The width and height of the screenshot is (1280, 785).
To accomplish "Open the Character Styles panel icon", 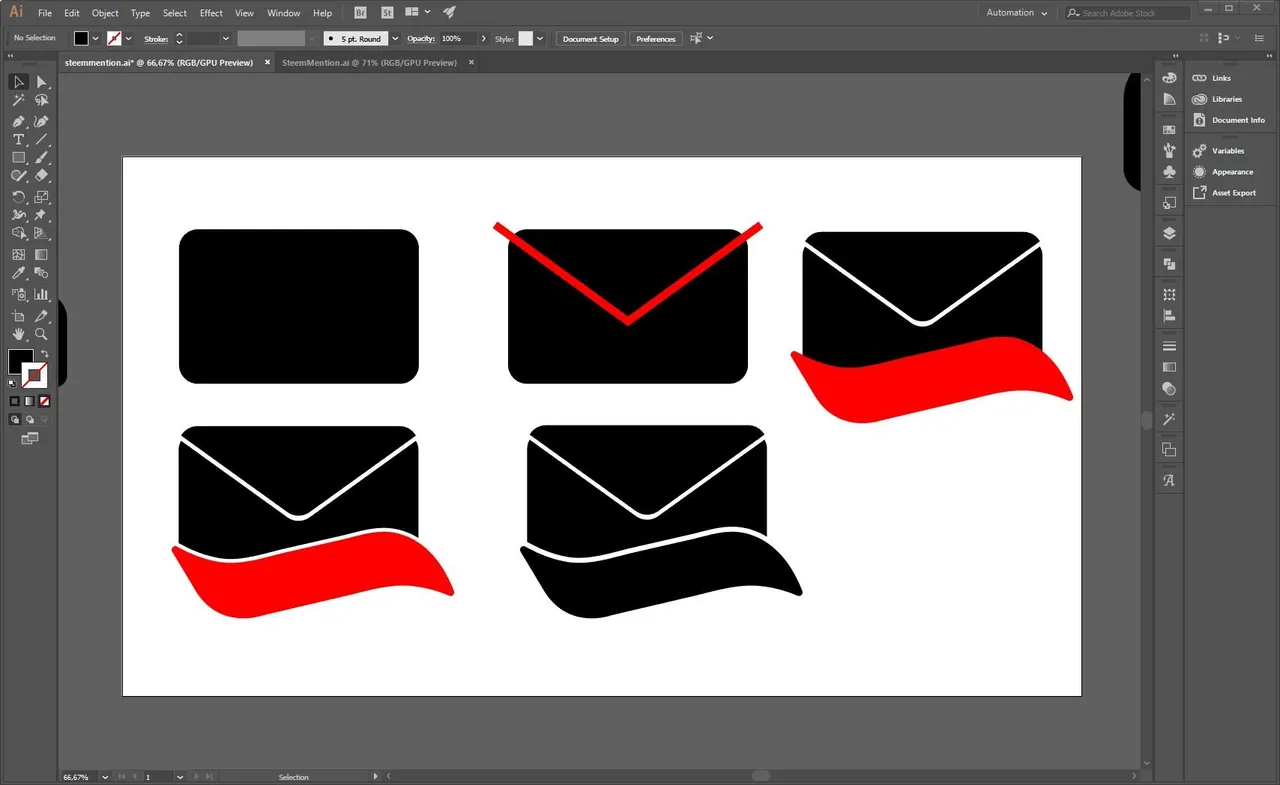I will click(x=1169, y=480).
